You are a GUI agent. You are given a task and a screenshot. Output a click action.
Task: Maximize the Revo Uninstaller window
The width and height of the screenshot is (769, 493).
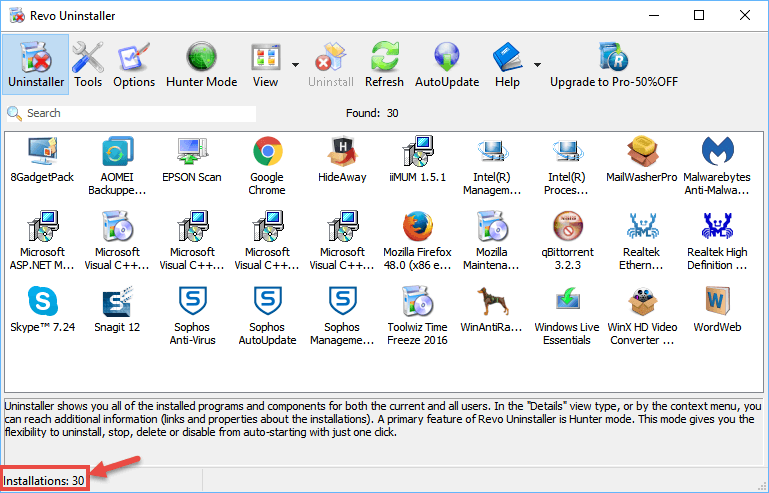click(x=699, y=15)
